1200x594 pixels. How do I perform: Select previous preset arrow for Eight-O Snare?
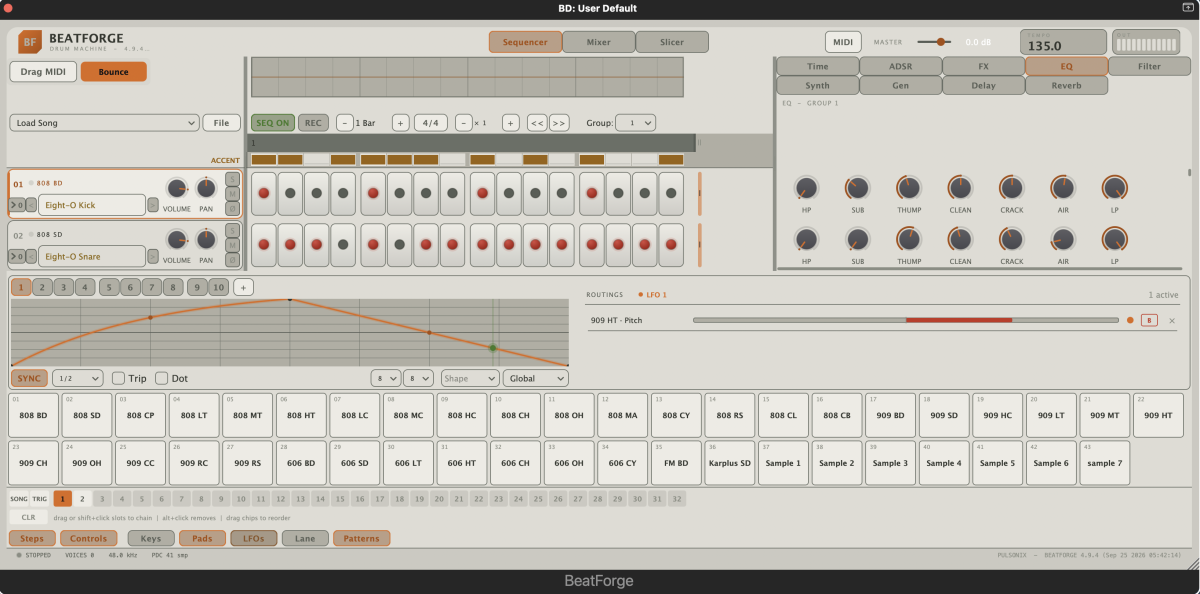(31, 256)
